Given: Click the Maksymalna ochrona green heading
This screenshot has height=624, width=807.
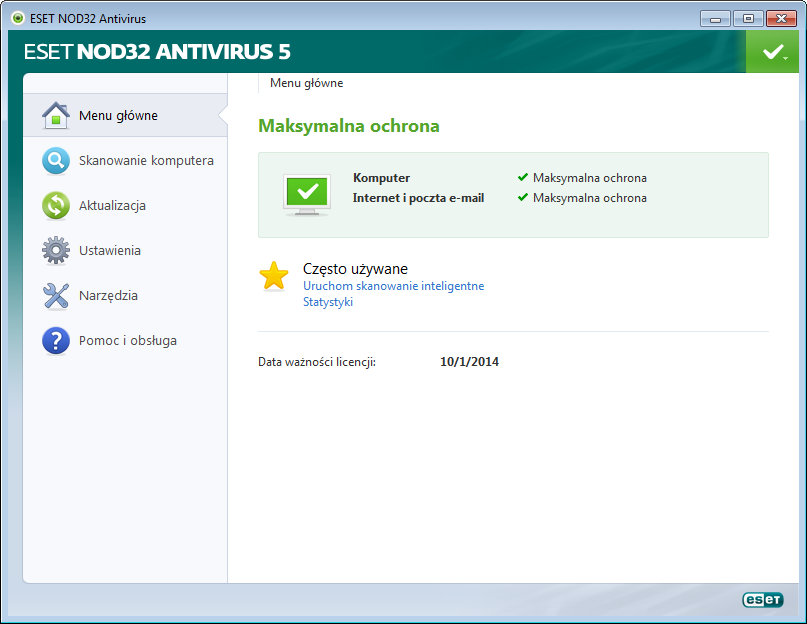Looking at the screenshot, I should tap(349, 126).
